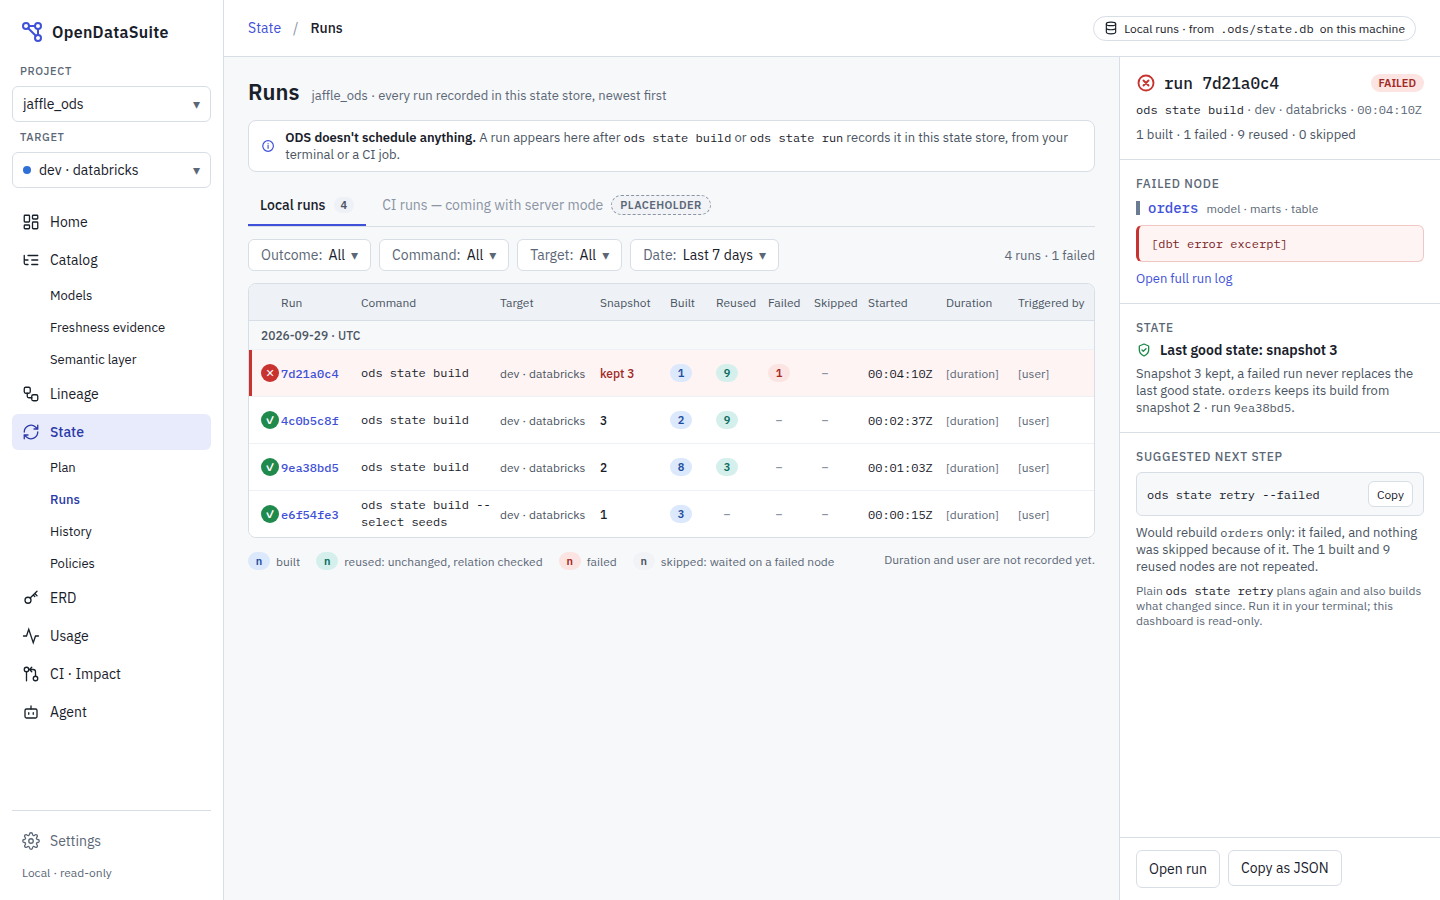Select the Freshness evidence sidebar item
Screen dimensions: 1440x900
point(107,328)
